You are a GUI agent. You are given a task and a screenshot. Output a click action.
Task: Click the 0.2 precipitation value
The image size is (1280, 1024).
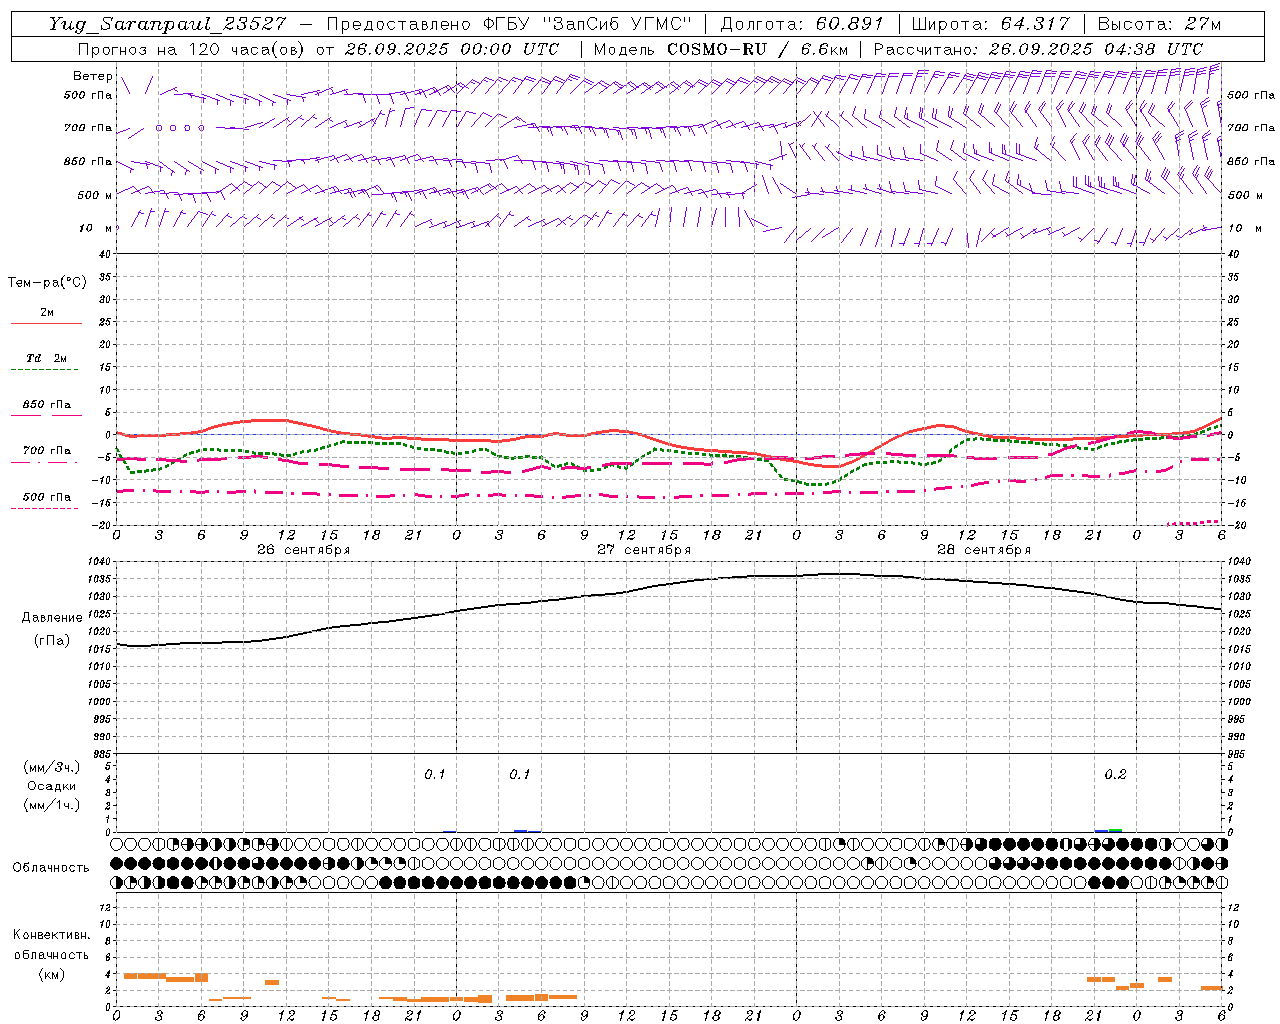[x=1115, y=775]
